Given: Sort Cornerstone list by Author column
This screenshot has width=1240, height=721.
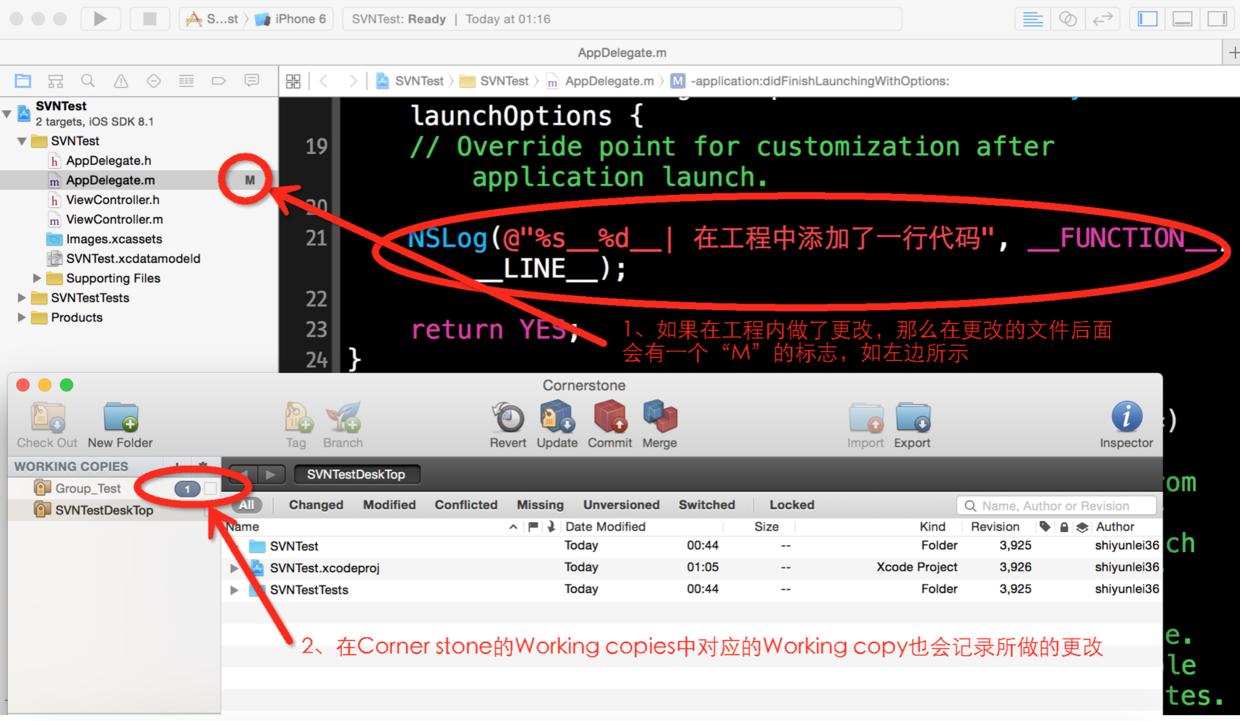Looking at the screenshot, I should tap(1115, 527).
